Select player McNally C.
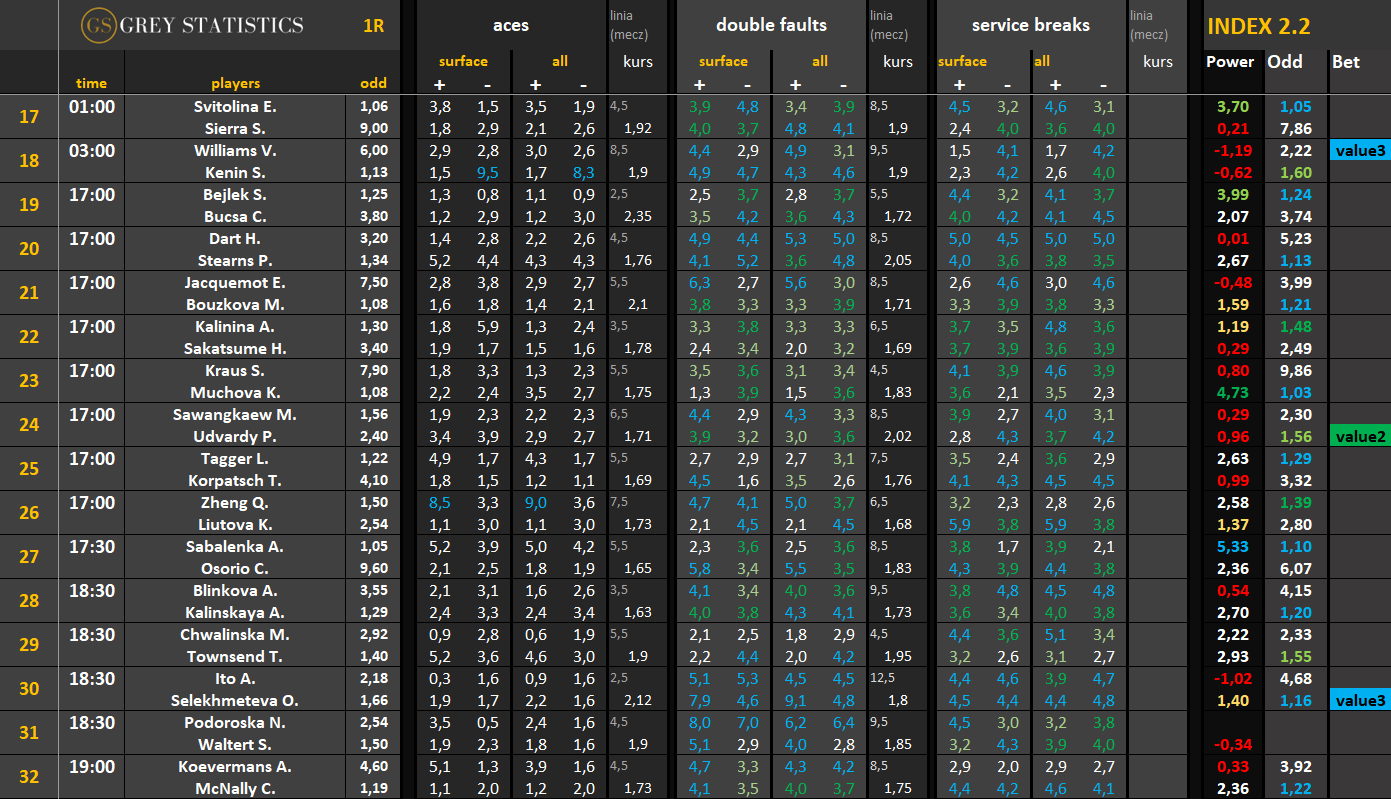This screenshot has height=799, width=1391. 235,788
